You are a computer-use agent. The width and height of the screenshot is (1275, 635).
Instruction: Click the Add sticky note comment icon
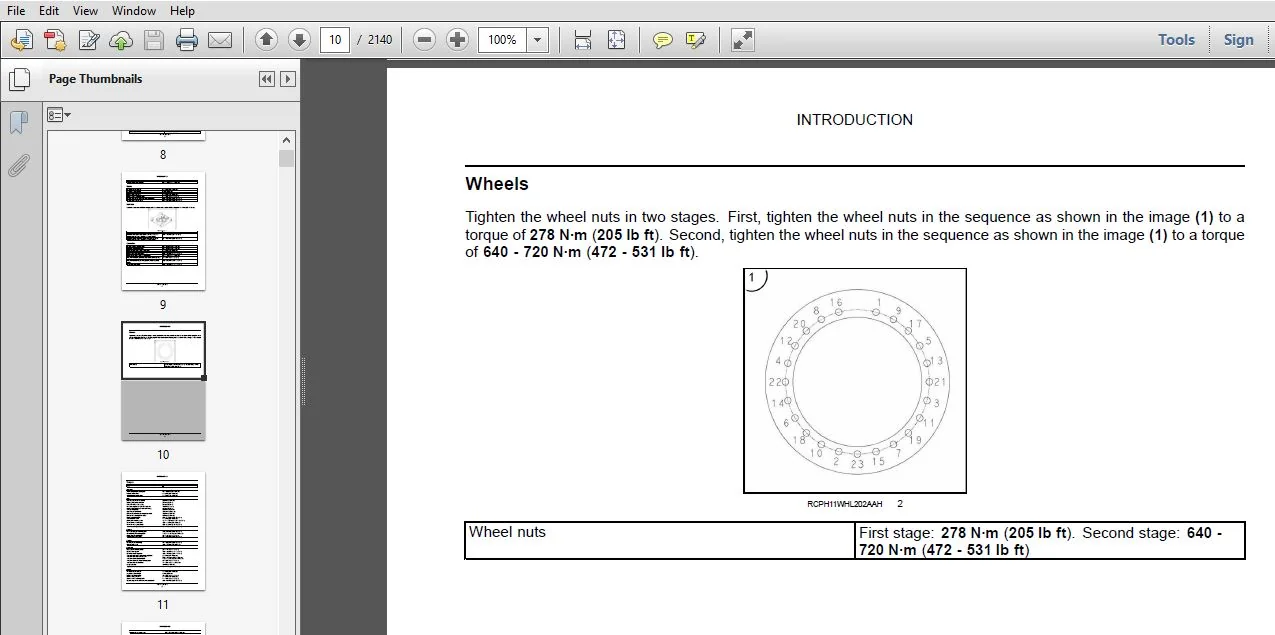pyautogui.click(x=662, y=40)
